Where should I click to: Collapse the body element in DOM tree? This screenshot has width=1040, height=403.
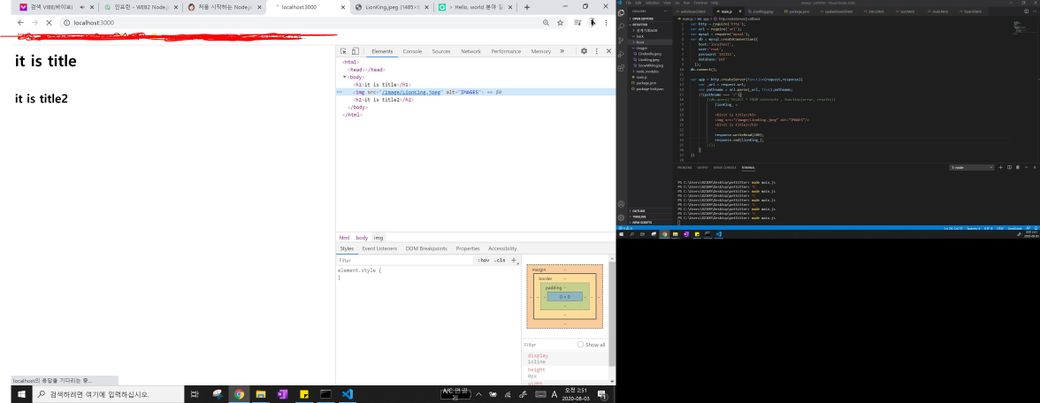click(x=344, y=77)
